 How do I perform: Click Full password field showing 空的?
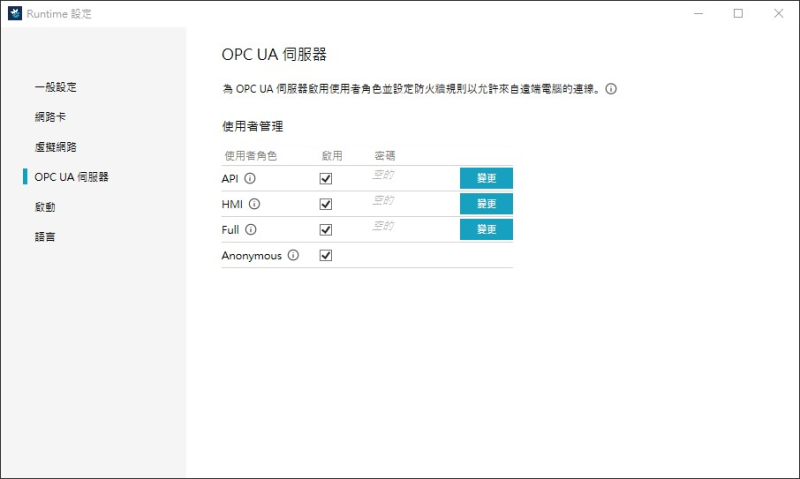383,226
